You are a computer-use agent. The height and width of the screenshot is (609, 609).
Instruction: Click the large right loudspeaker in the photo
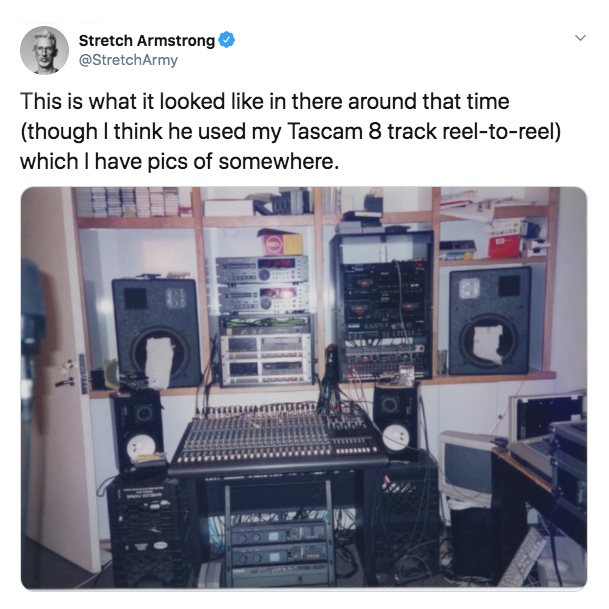click(x=490, y=321)
